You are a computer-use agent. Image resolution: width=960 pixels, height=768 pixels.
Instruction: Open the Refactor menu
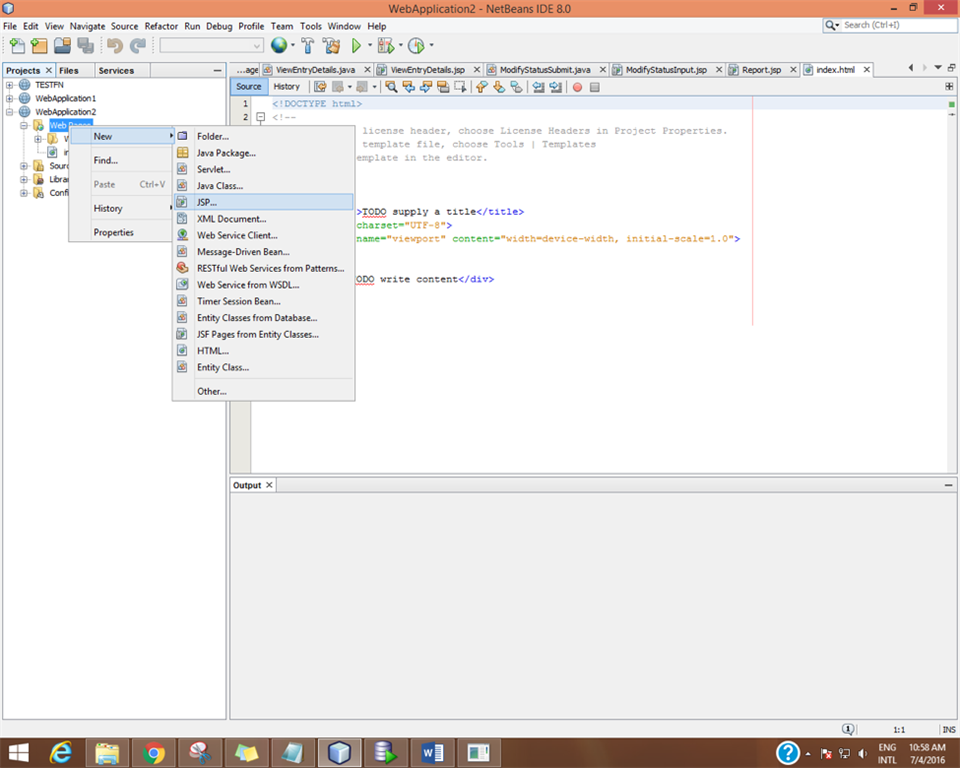(160, 26)
